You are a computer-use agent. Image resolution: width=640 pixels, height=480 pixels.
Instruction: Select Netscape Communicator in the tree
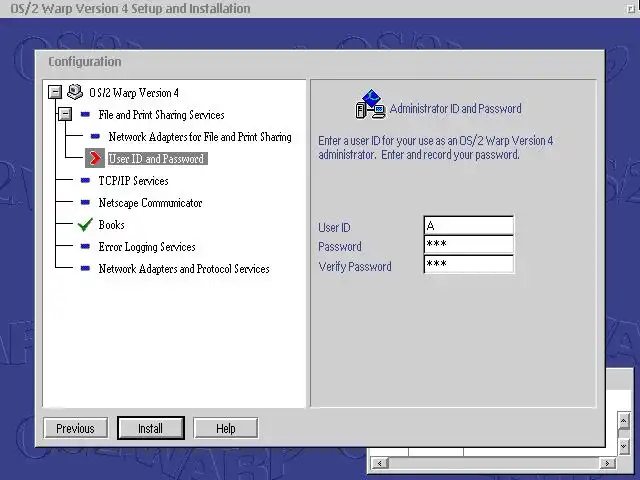(150, 203)
